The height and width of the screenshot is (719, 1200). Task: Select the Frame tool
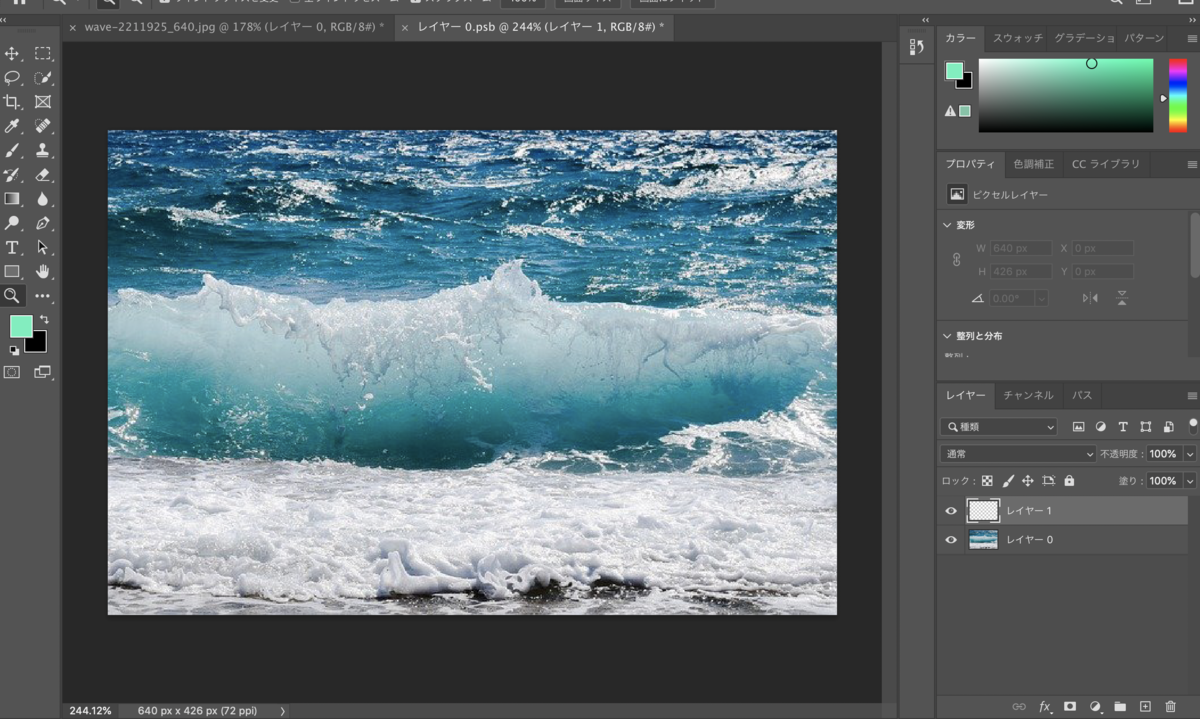pos(43,102)
